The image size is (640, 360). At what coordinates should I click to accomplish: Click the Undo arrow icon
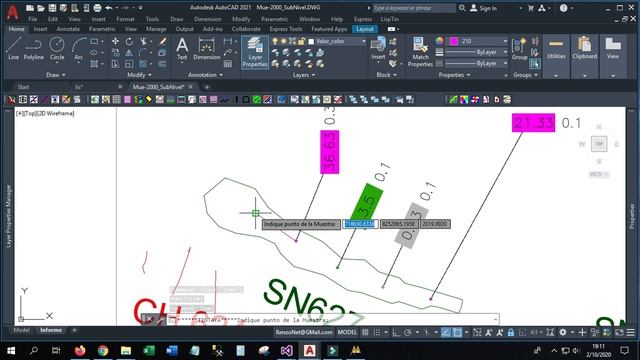(x=109, y=8)
